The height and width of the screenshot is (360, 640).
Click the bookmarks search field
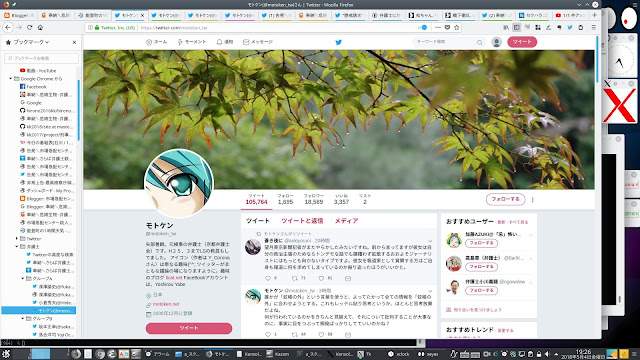click(41, 58)
